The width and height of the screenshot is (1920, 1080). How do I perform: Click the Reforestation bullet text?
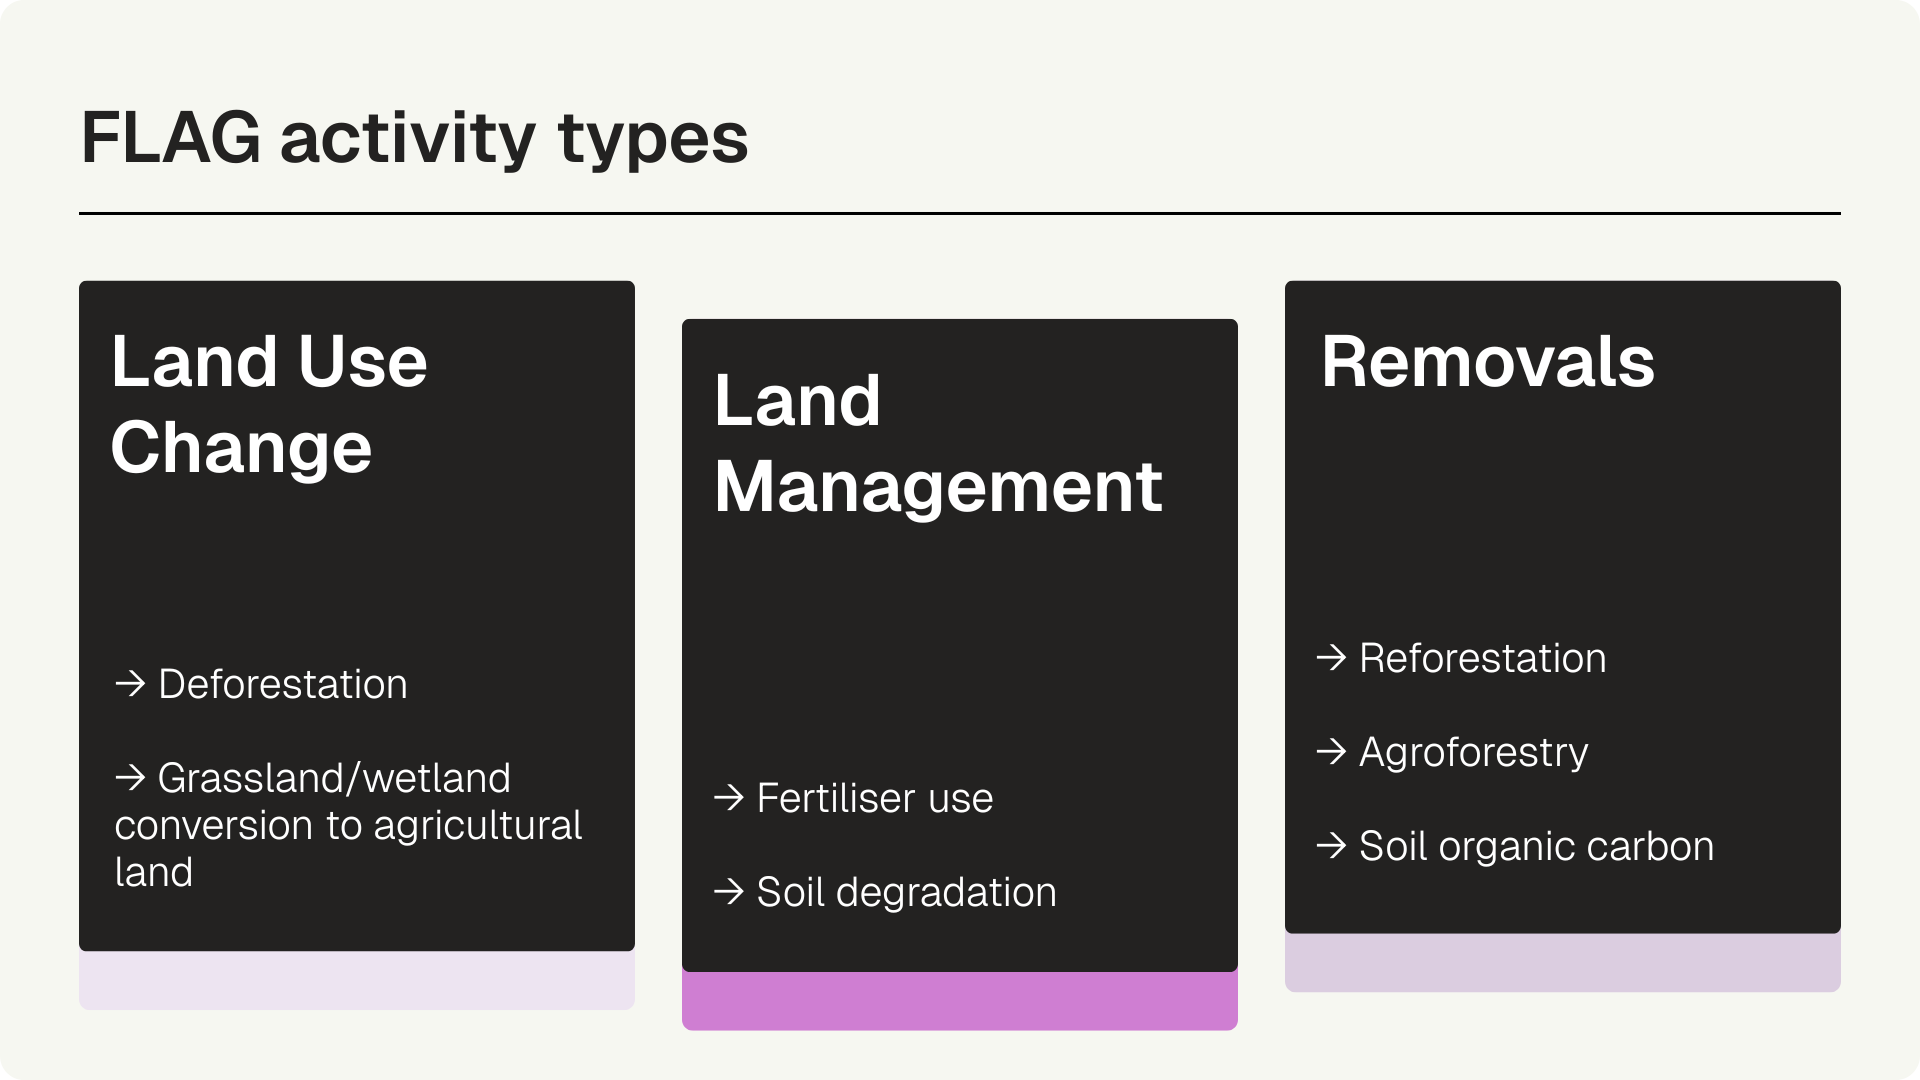(1482, 658)
